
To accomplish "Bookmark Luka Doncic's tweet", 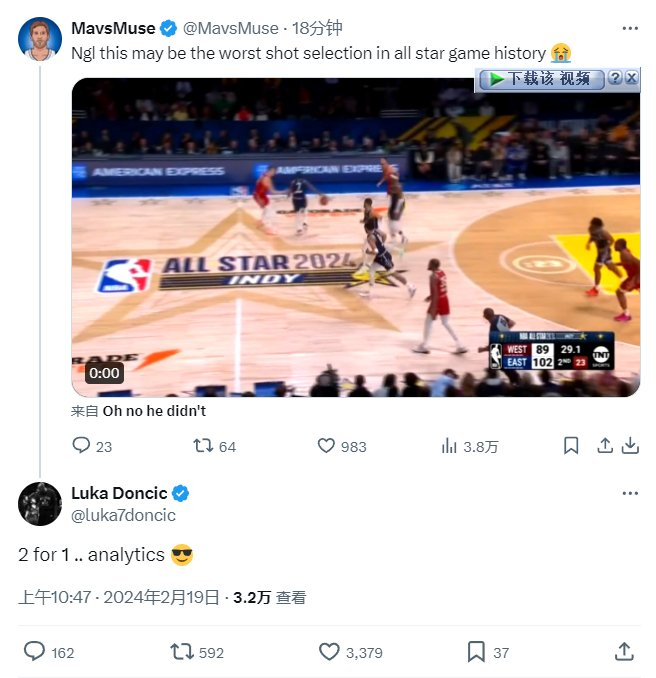I will click(x=476, y=652).
